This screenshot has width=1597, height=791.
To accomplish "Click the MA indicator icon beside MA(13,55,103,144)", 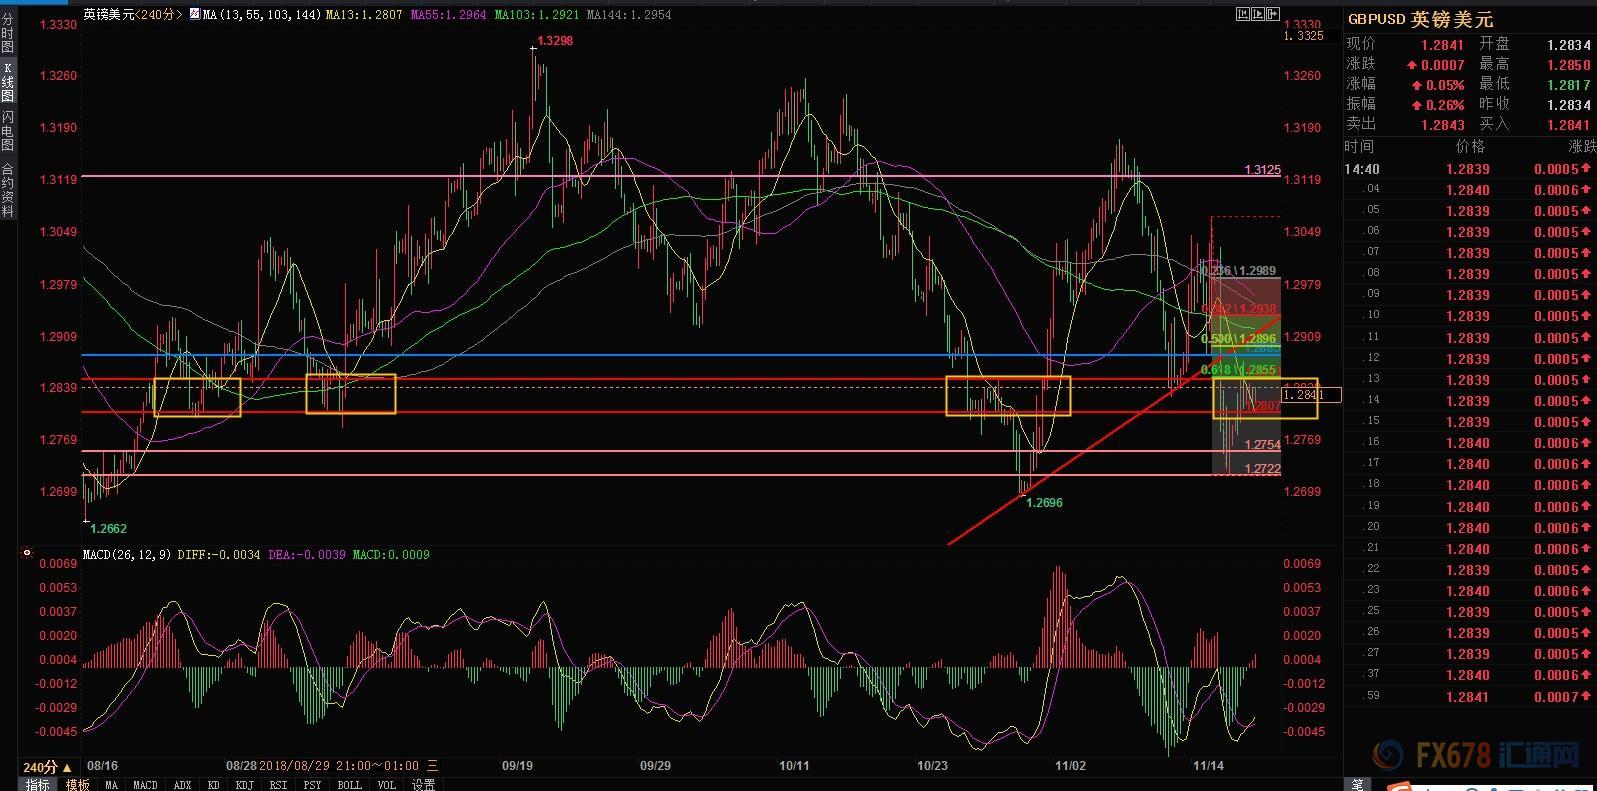I will 194,15.
